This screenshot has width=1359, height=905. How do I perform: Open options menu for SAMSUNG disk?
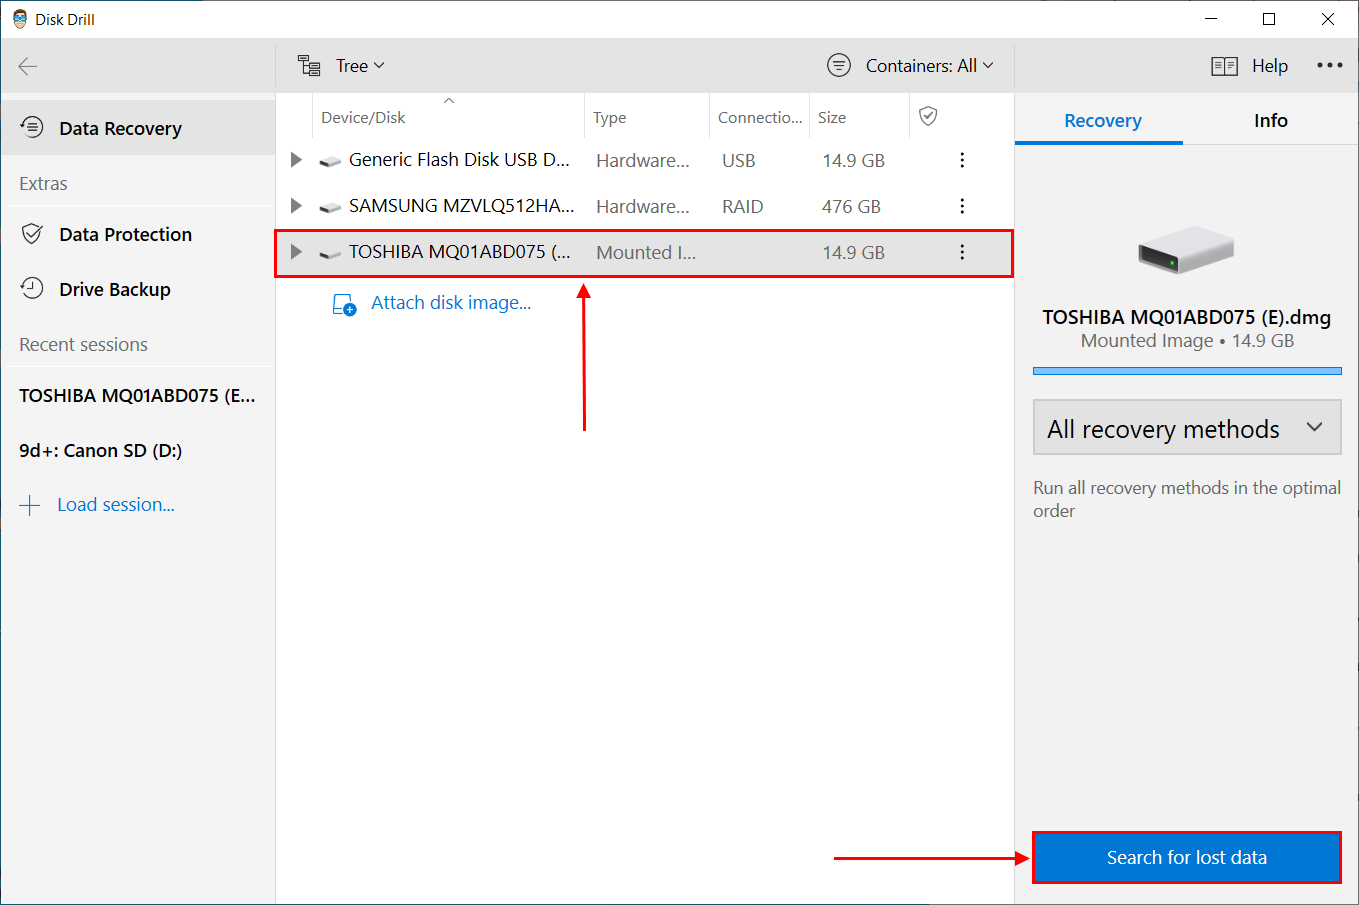[962, 206]
